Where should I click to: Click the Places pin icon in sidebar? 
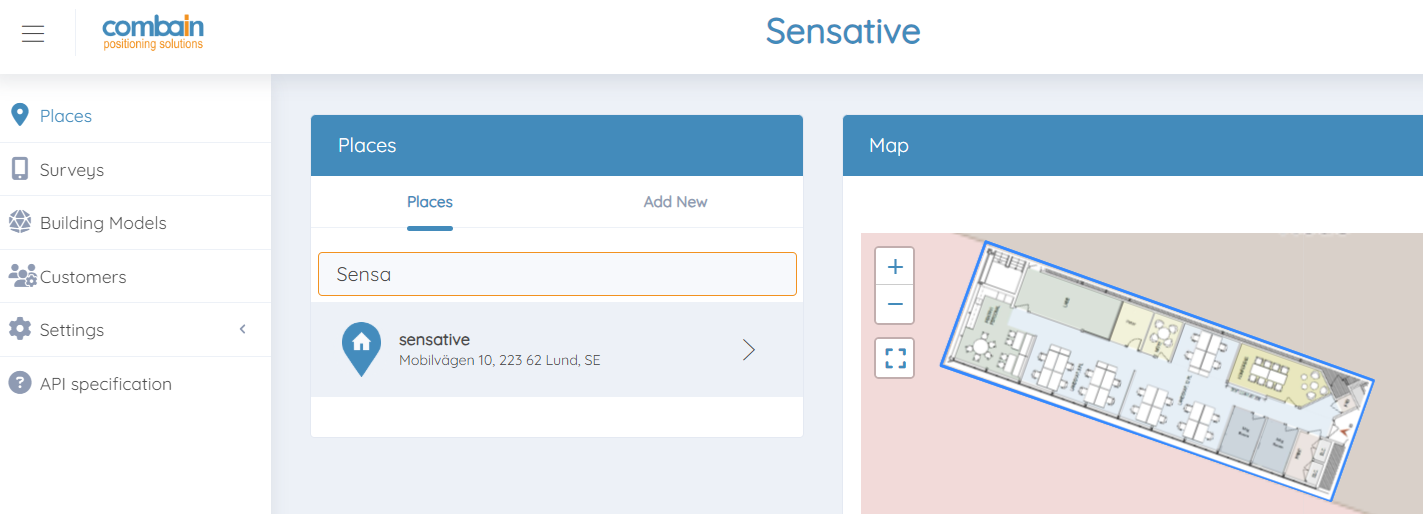pyautogui.click(x=19, y=115)
